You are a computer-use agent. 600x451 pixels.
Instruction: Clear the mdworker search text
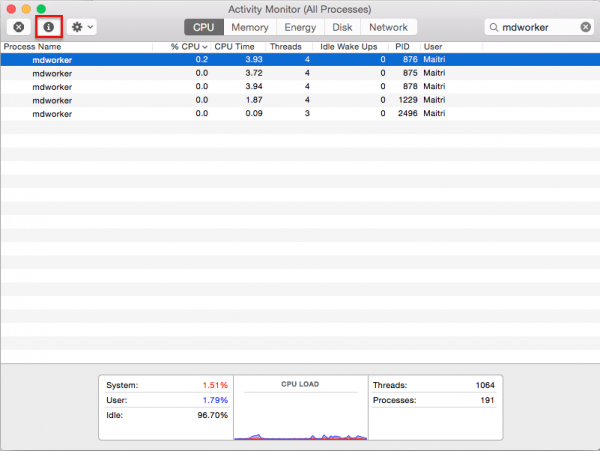click(x=586, y=27)
